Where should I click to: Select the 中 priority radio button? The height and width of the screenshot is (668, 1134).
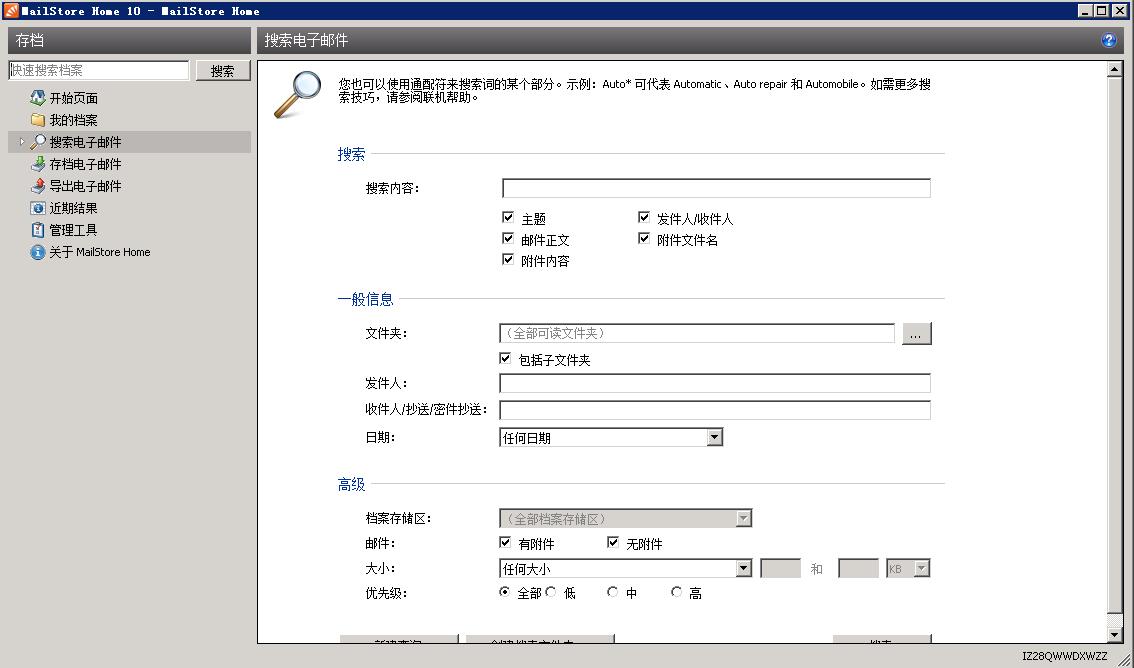[x=613, y=591]
